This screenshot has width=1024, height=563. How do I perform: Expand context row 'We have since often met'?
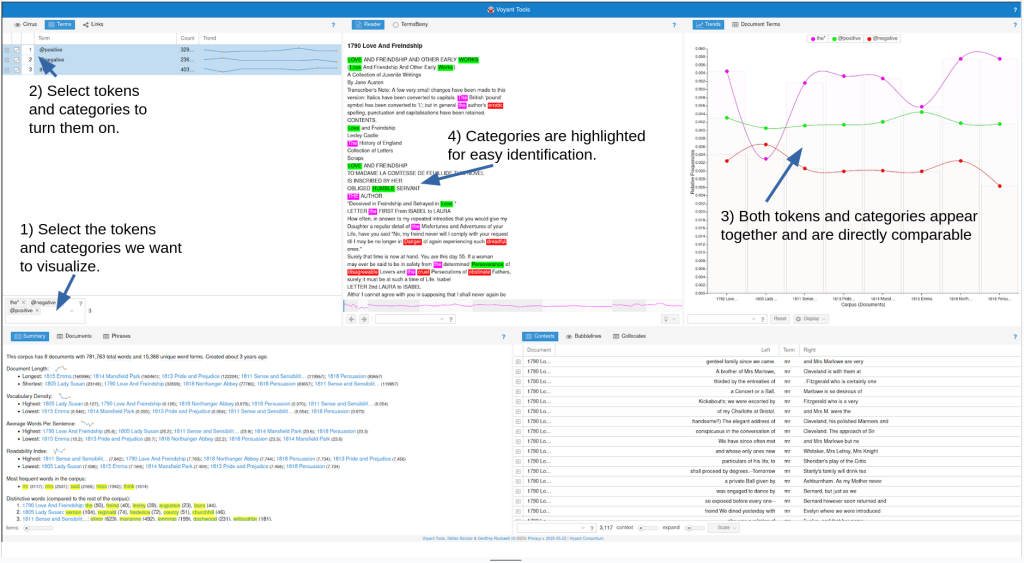coord(518,441)
